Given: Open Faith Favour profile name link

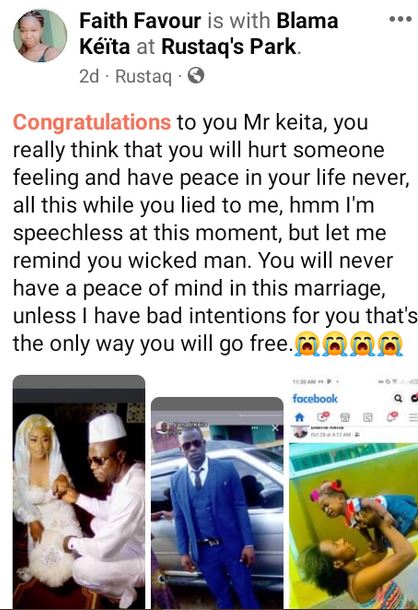Looking at the screenshot, I should 140,21.
